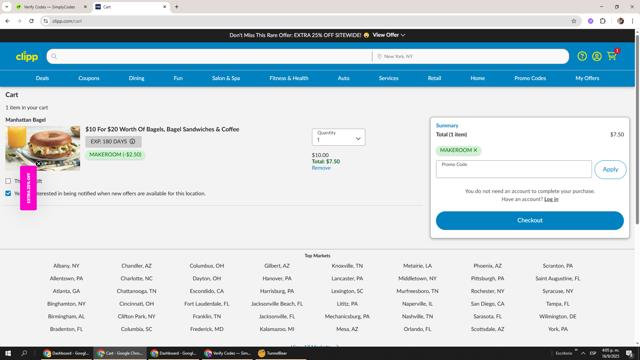The image size is (640, 360).
Task: Open the bagel sandwich thumbnail
Action: coord(43,148)
